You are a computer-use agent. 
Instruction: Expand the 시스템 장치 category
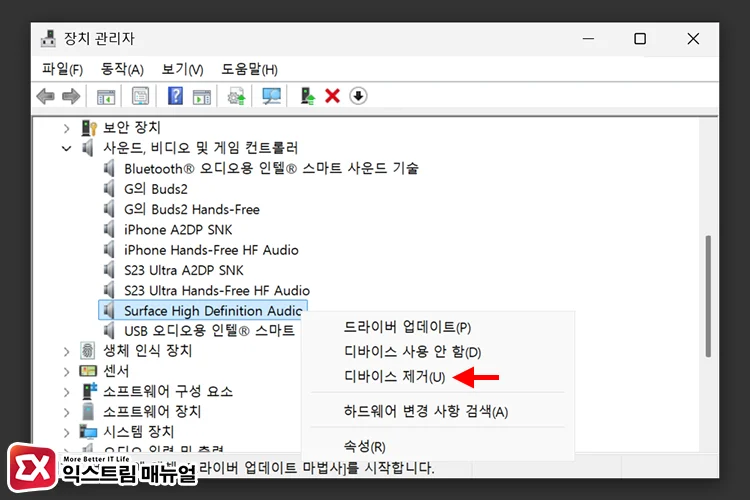point(66,433)
